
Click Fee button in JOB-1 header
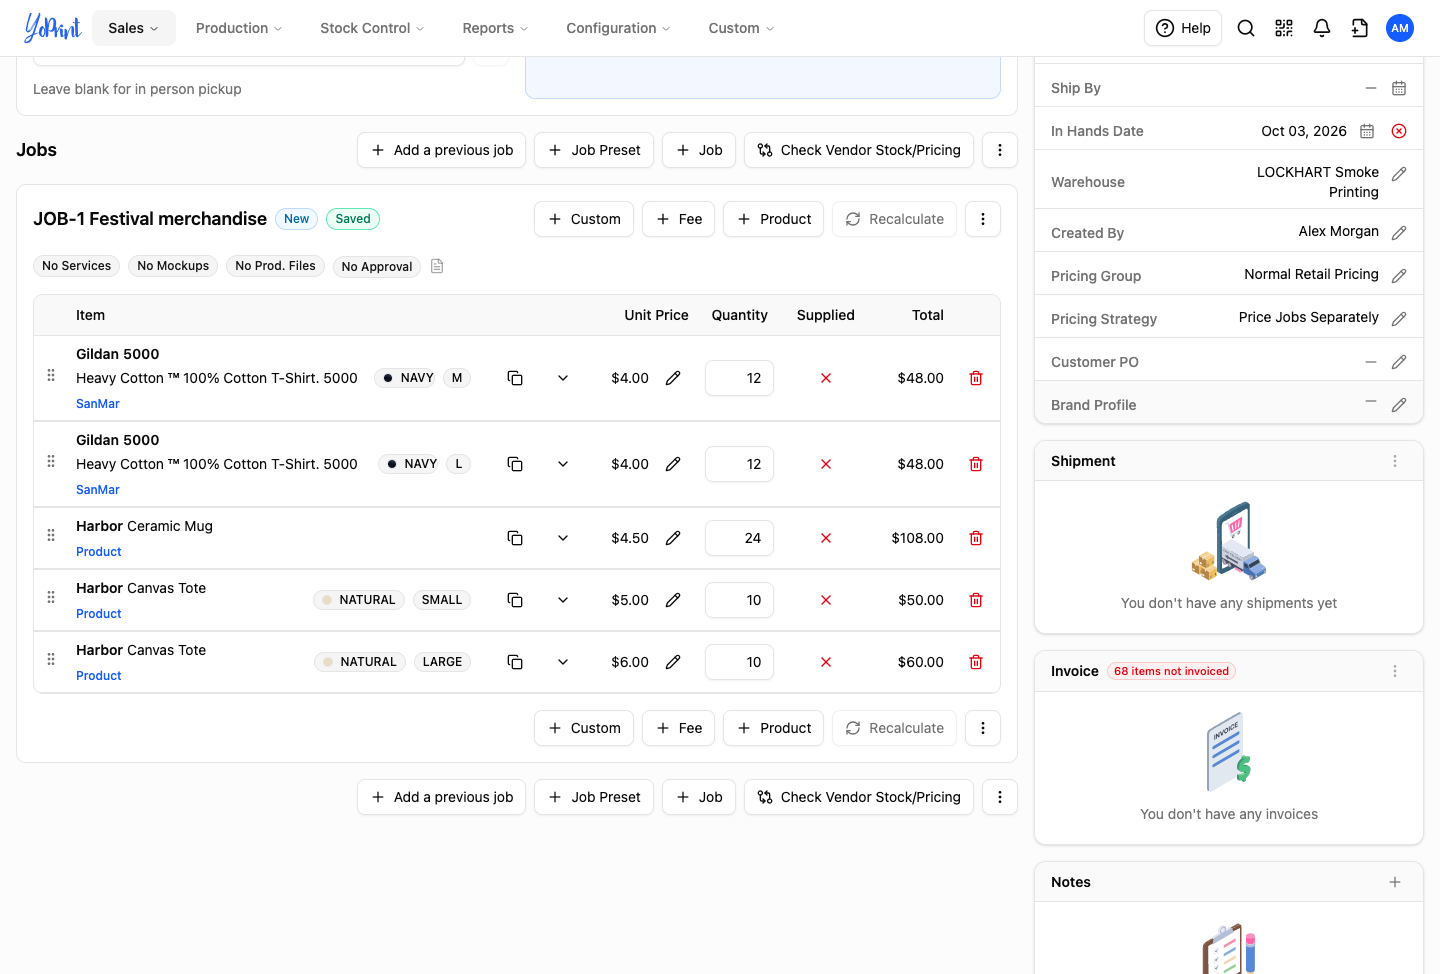(x=678, y=219)
